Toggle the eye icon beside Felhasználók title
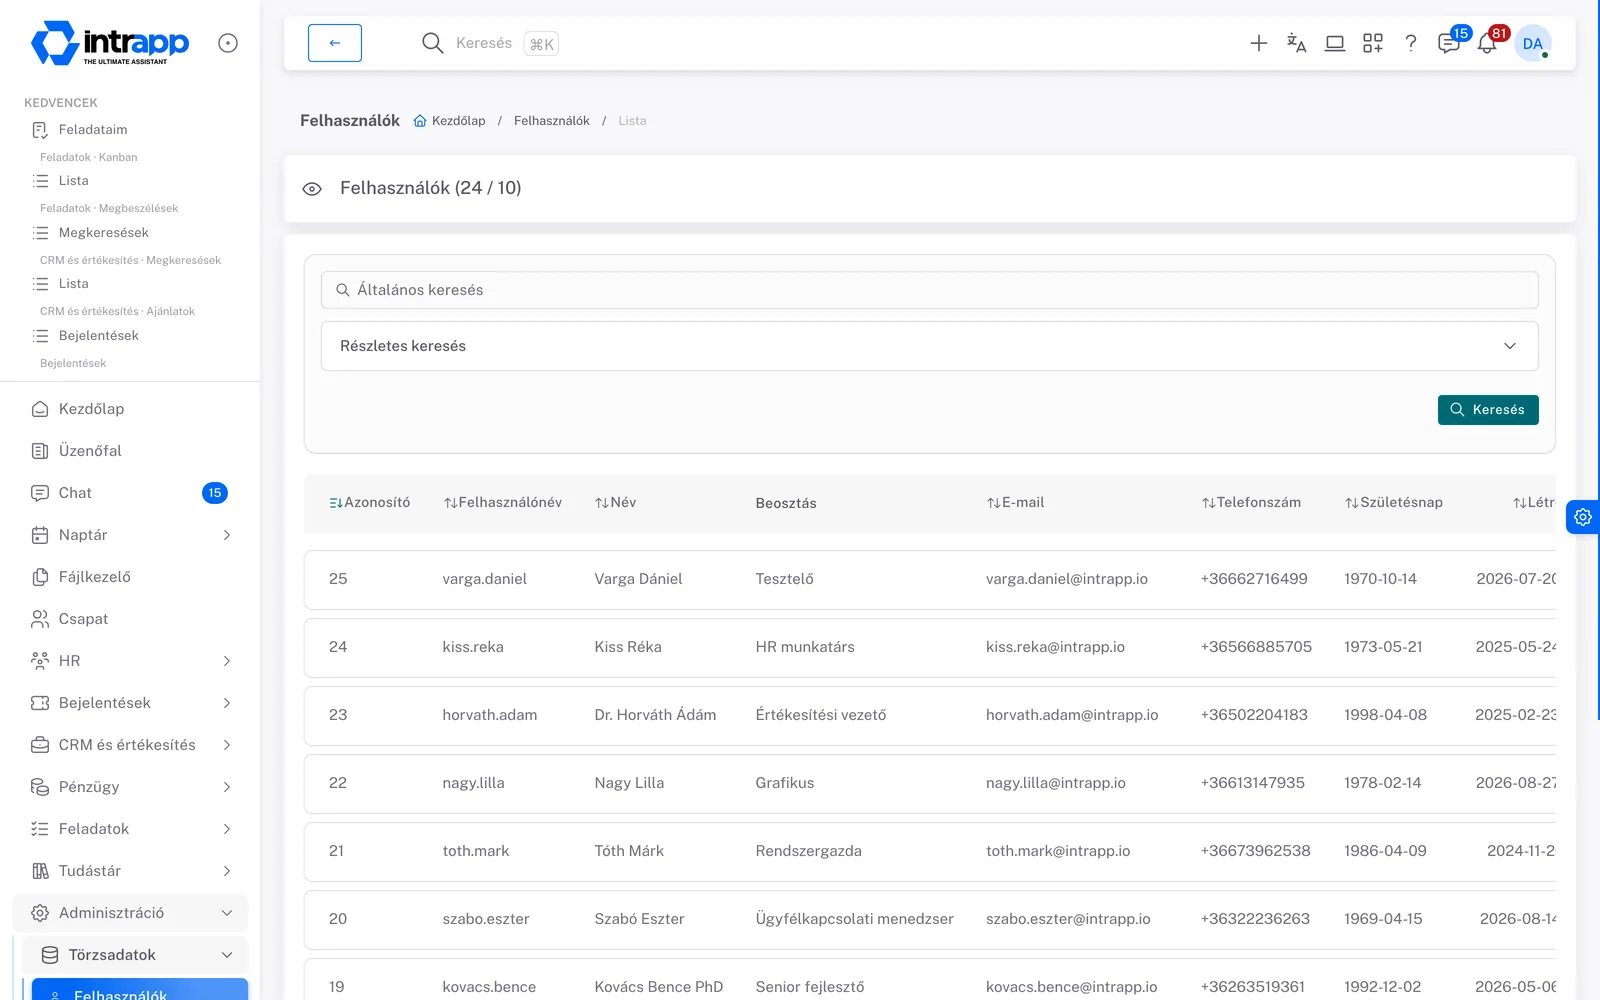Screen dimensions: 1600x1000 [312, 189]
